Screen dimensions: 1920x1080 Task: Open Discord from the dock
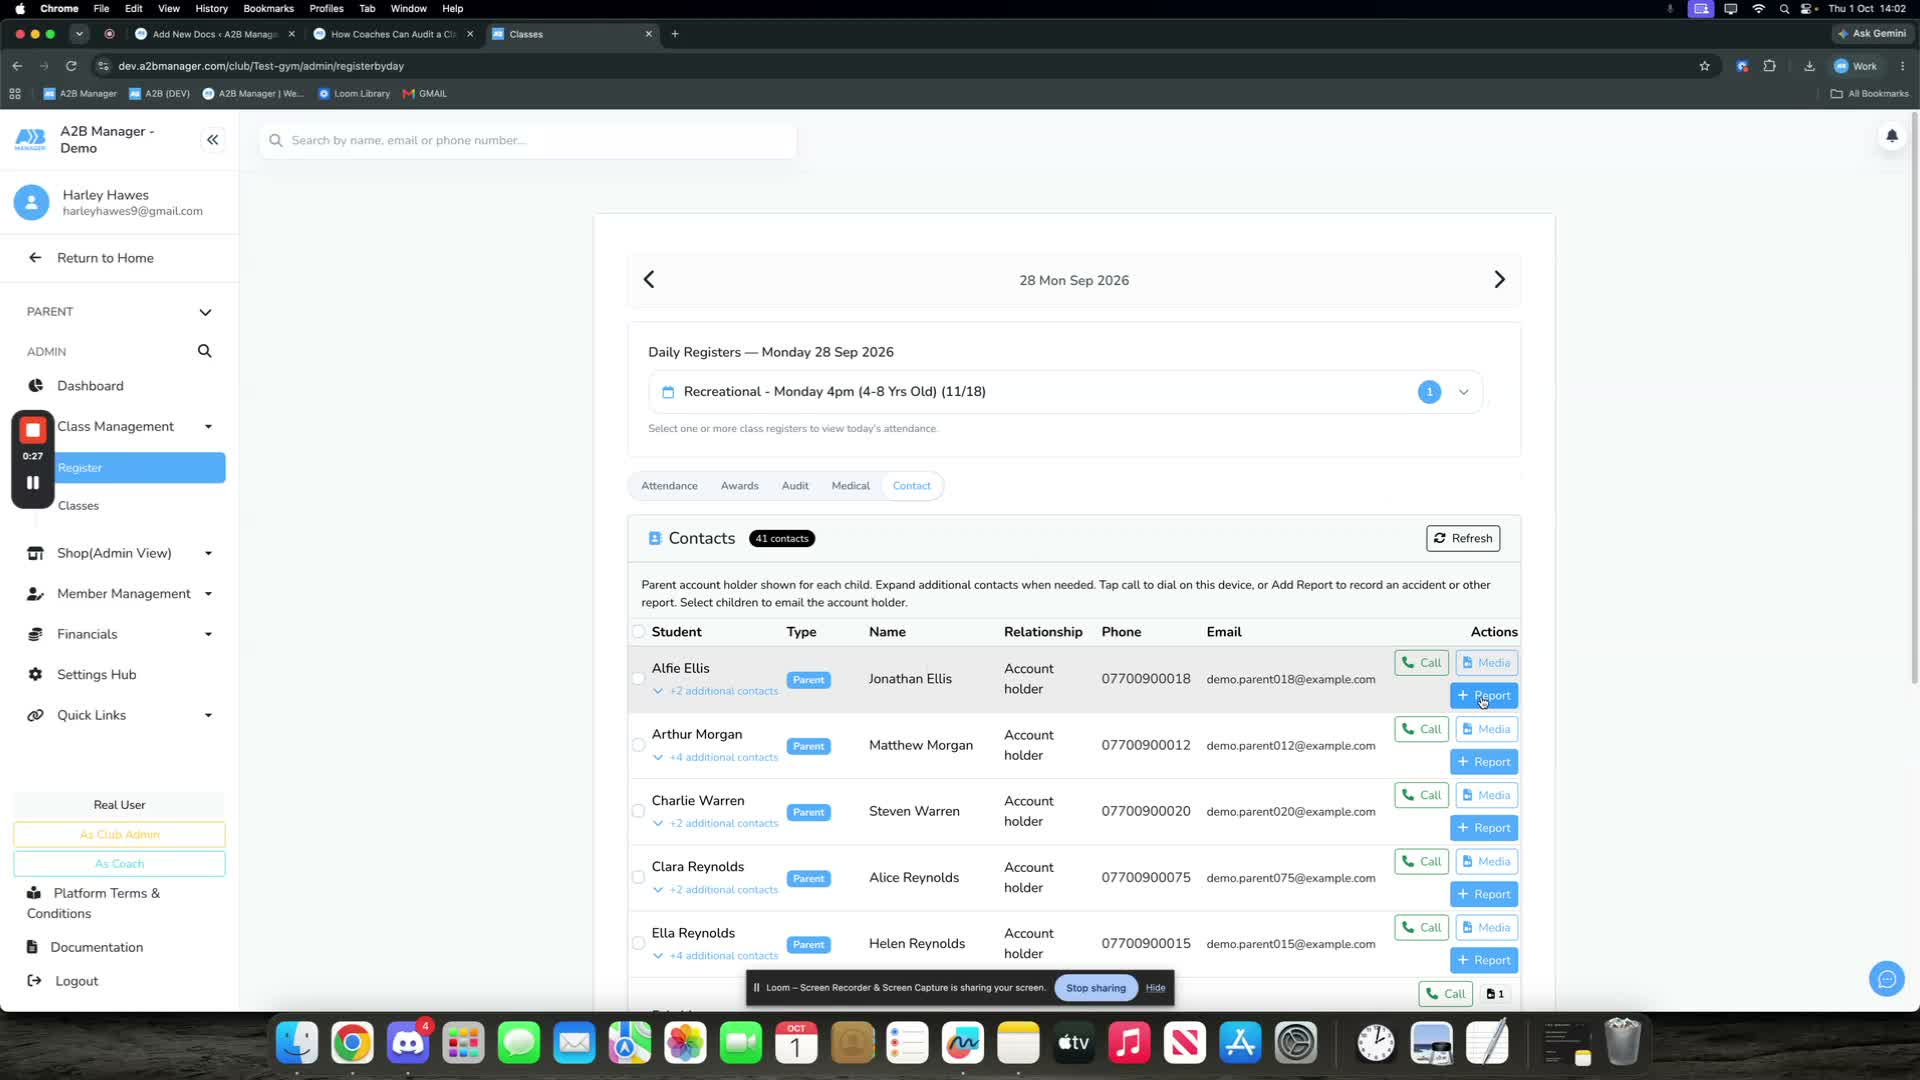[x=408, y=1044]
